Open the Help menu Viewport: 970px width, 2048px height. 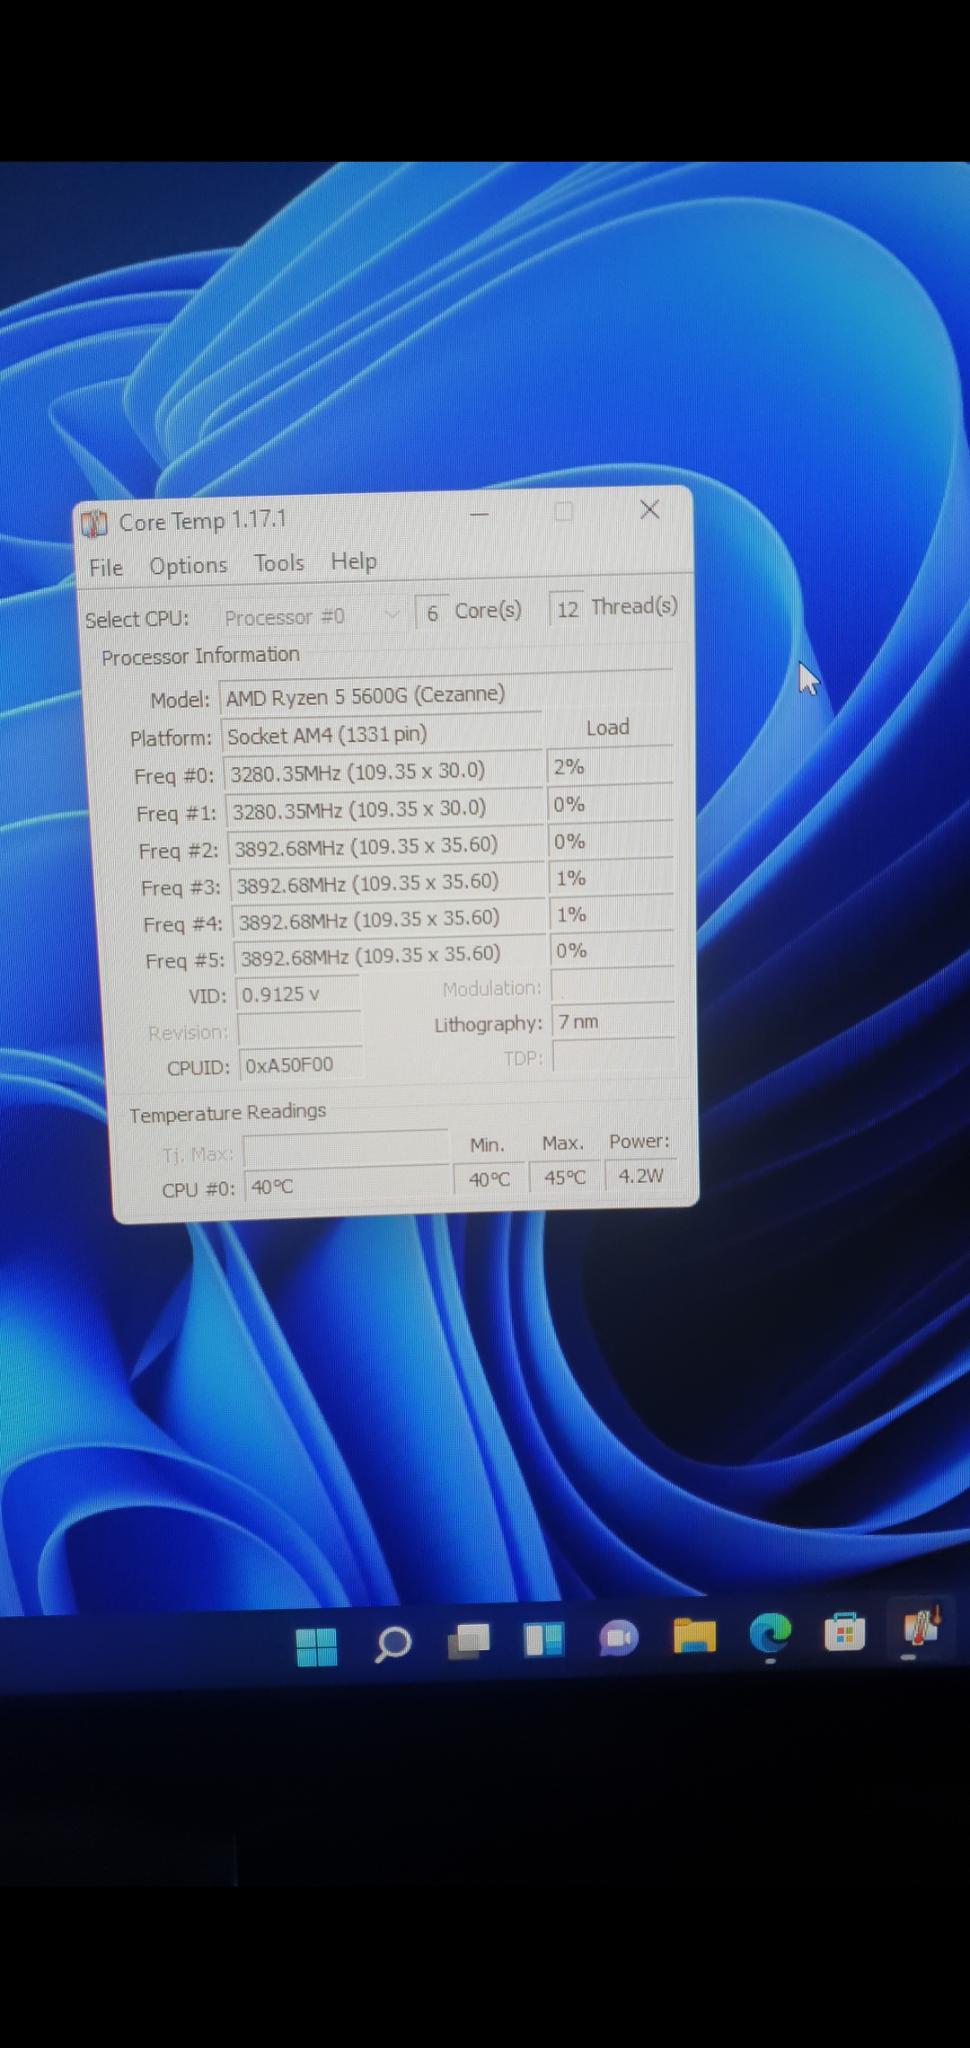pos(354,561)
